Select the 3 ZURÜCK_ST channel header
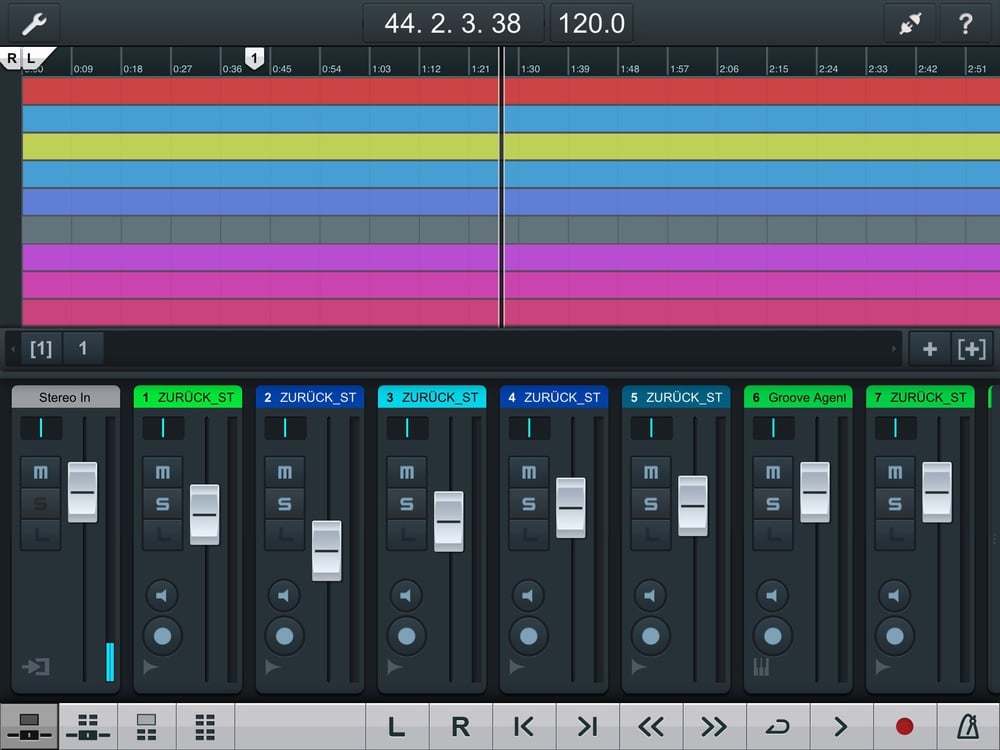Viewport: 1000px width, 750px height. pyautogui.click(x=432, y=397)
